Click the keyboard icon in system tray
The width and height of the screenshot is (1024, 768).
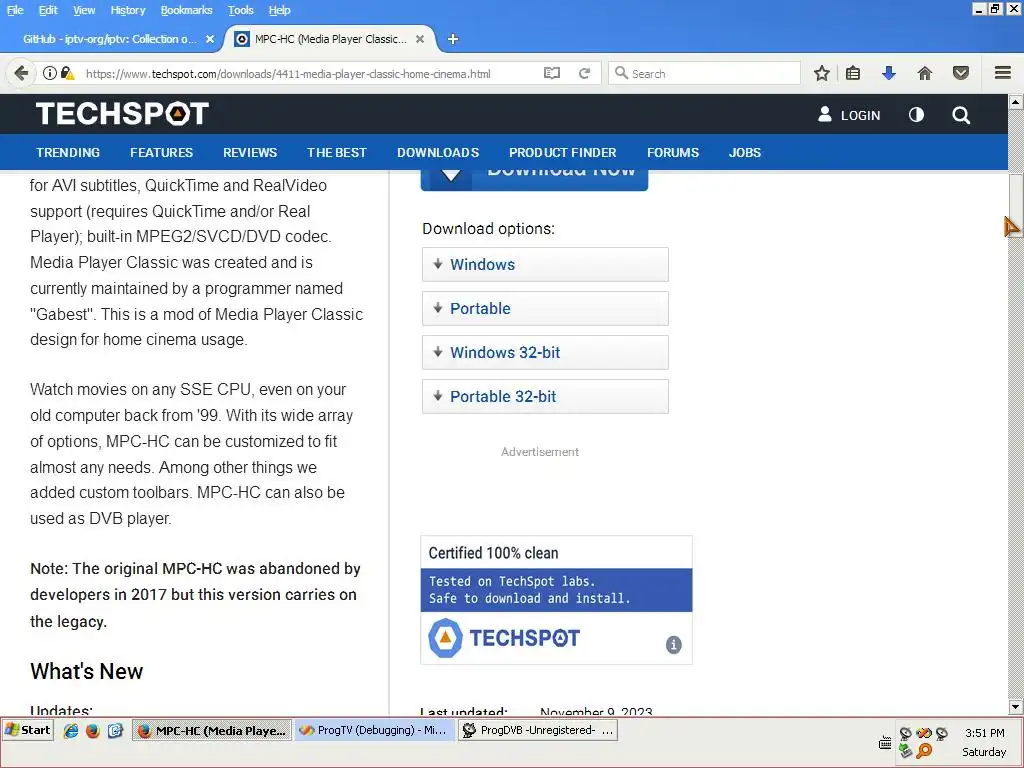(885, 743)
